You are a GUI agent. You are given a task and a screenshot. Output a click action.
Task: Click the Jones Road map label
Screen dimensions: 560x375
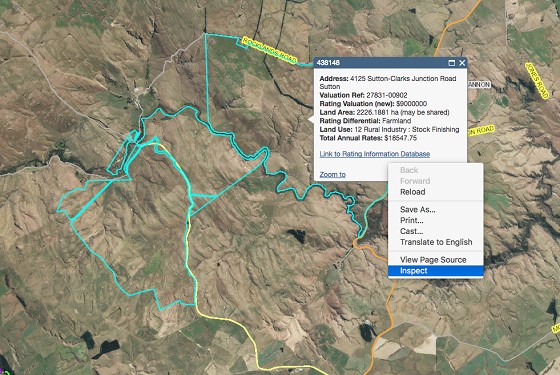point(536,81)
